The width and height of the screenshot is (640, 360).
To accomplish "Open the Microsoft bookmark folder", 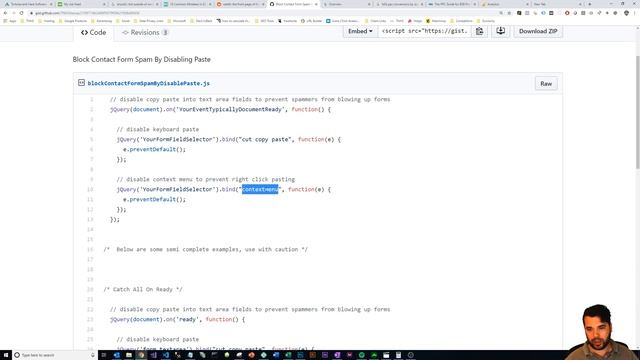I will click(x=176, y=21).
